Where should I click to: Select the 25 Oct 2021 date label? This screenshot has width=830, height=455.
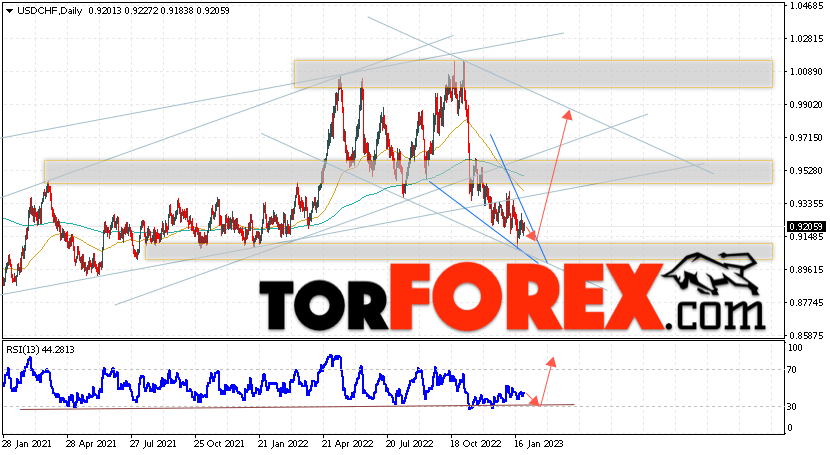[219, 443]
